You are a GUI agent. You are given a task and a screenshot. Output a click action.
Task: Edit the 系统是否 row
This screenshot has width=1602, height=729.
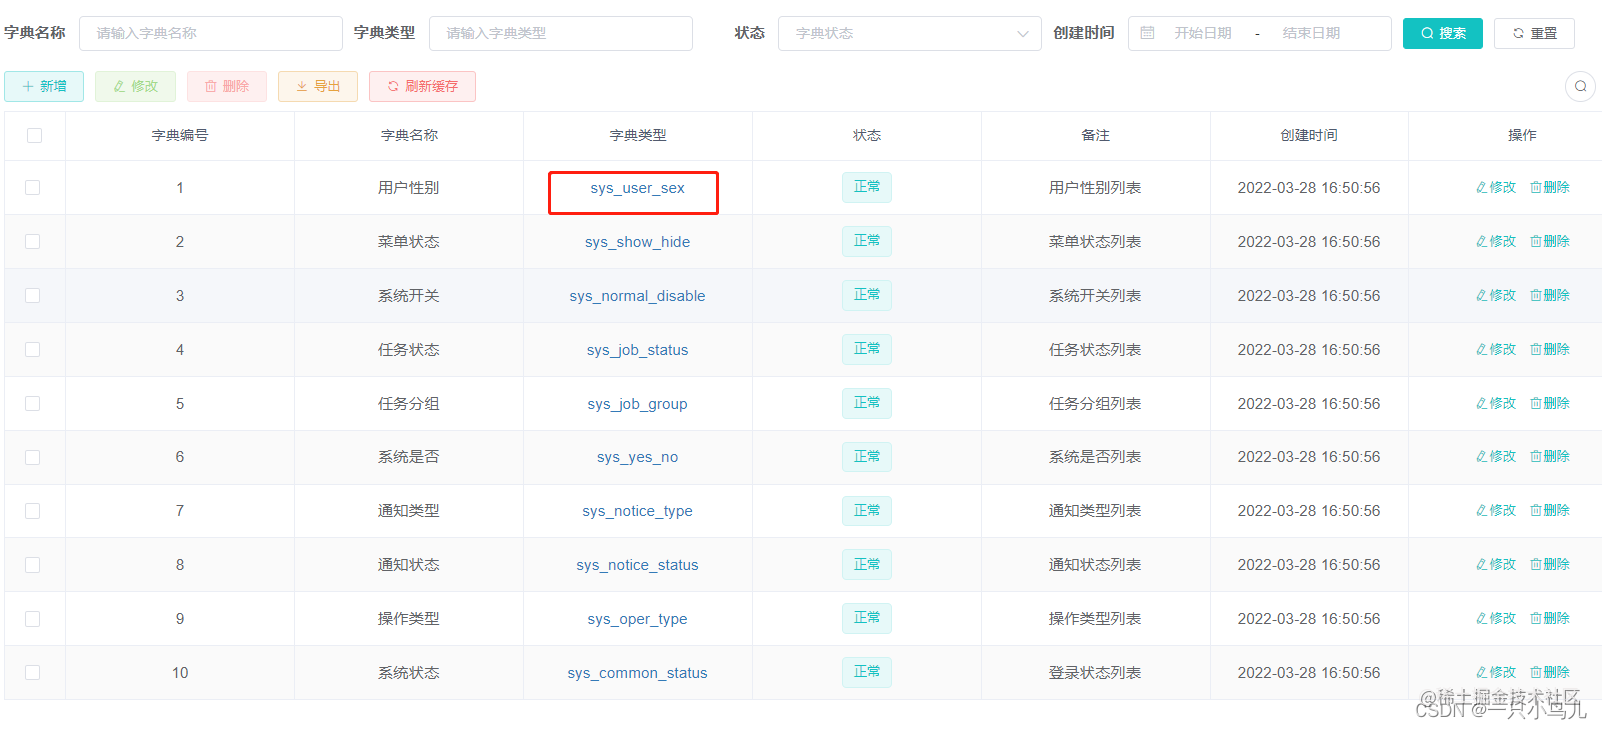click(1496, 456)
